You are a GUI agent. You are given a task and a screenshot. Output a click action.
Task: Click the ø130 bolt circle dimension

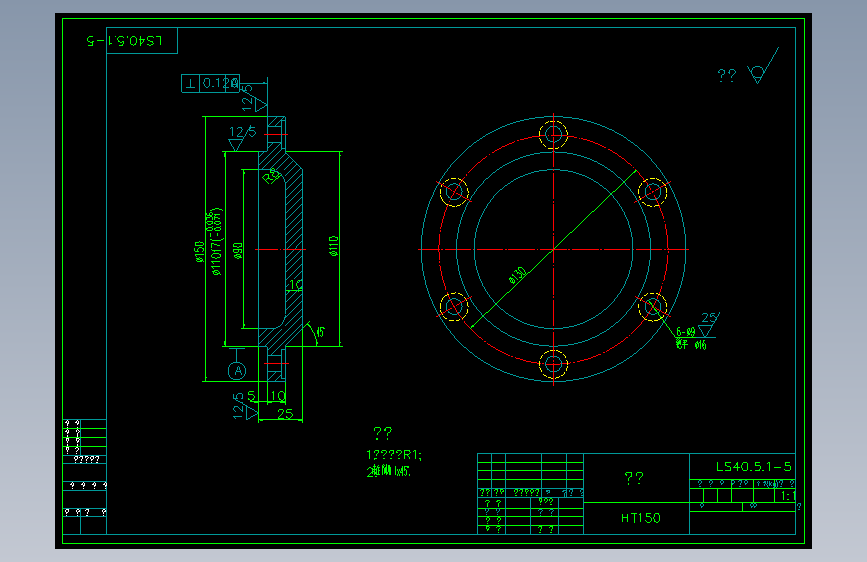coord(518,275)
